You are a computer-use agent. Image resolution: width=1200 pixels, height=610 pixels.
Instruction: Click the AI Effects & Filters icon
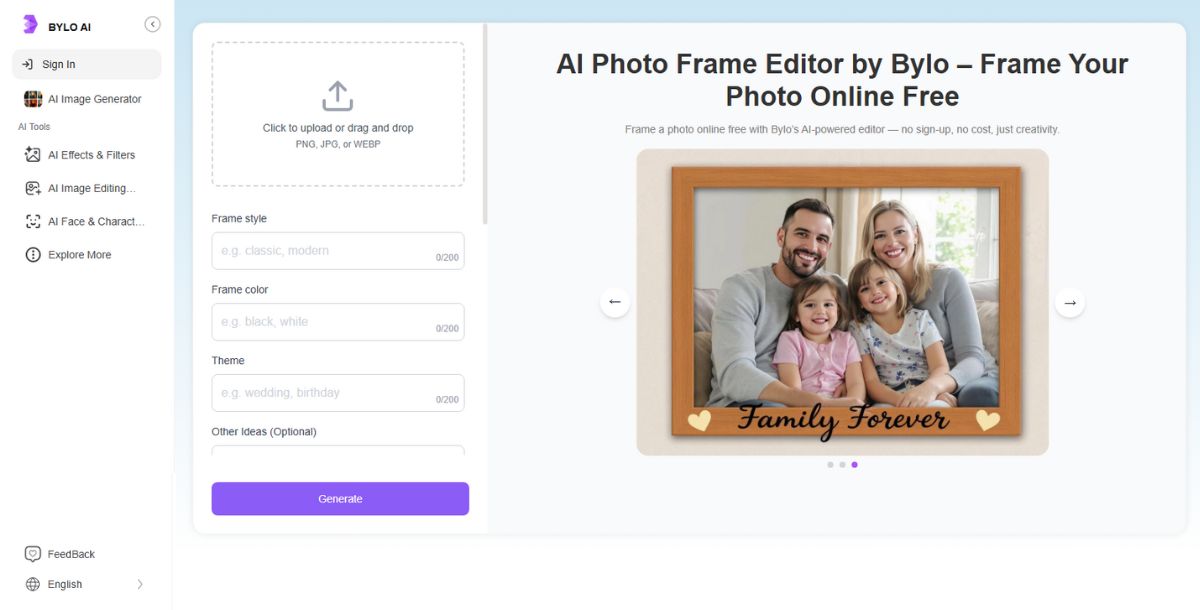pos(33,155)
